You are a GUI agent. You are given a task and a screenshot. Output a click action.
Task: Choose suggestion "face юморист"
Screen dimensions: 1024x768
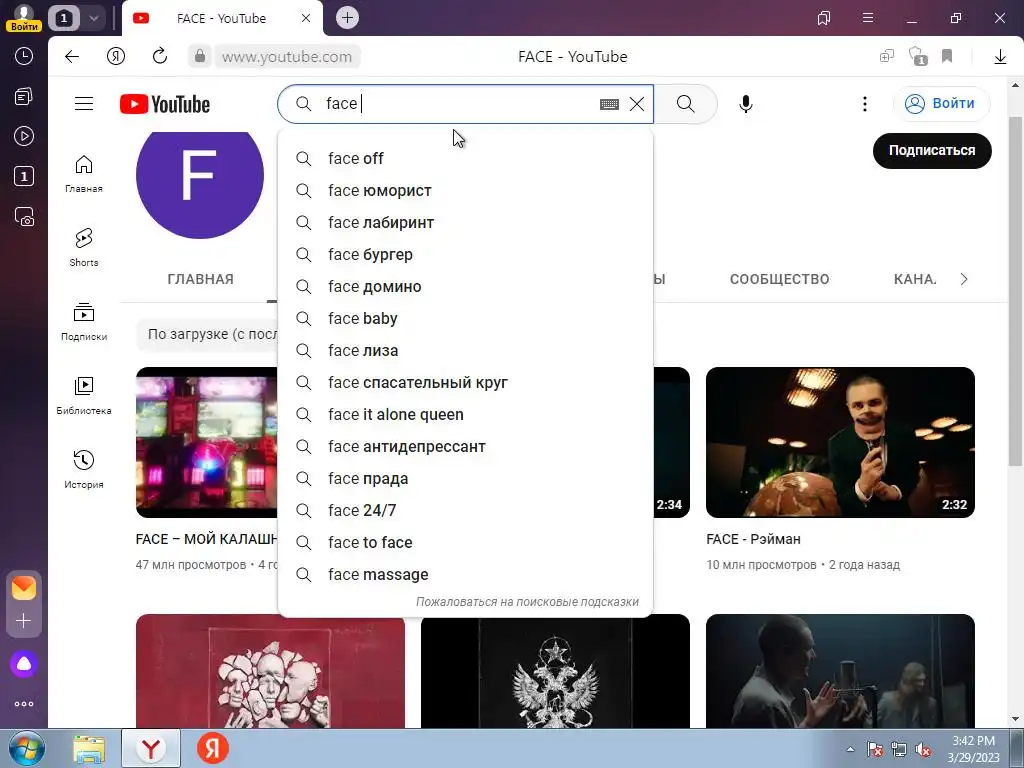click(x=465, y=191)
